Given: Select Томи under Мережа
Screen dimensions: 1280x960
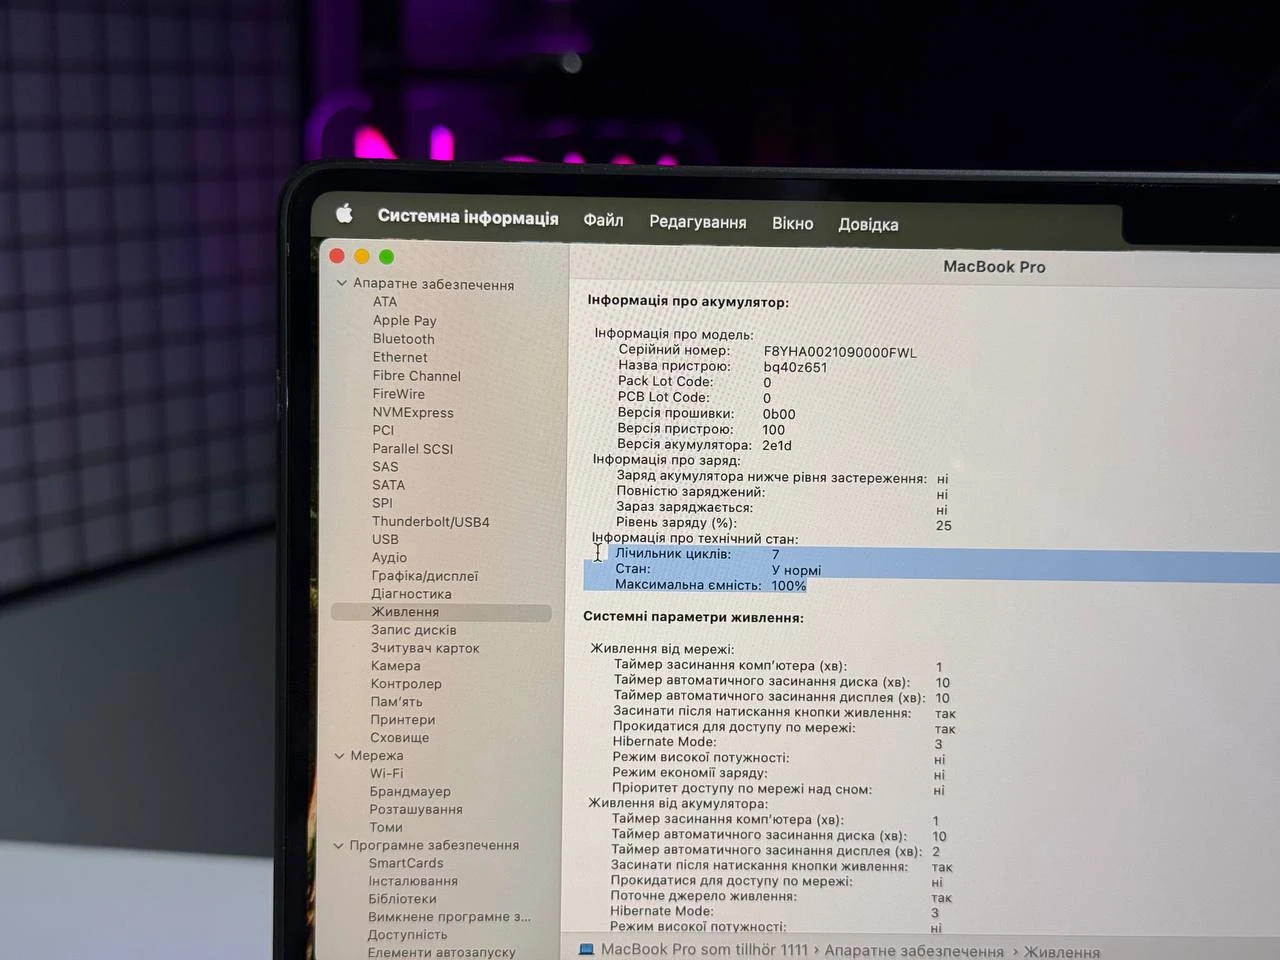Looking at the screenshot, I should (386, 828).
